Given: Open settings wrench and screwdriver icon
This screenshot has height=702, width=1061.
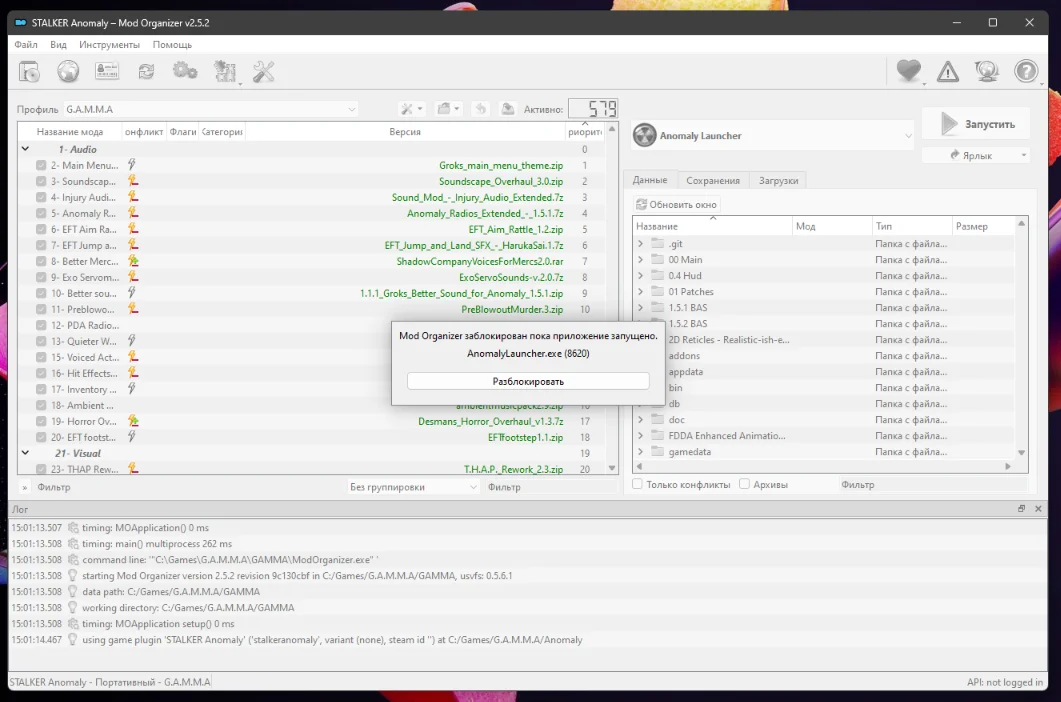Looking at the screenshot, I should pos(263,71).
